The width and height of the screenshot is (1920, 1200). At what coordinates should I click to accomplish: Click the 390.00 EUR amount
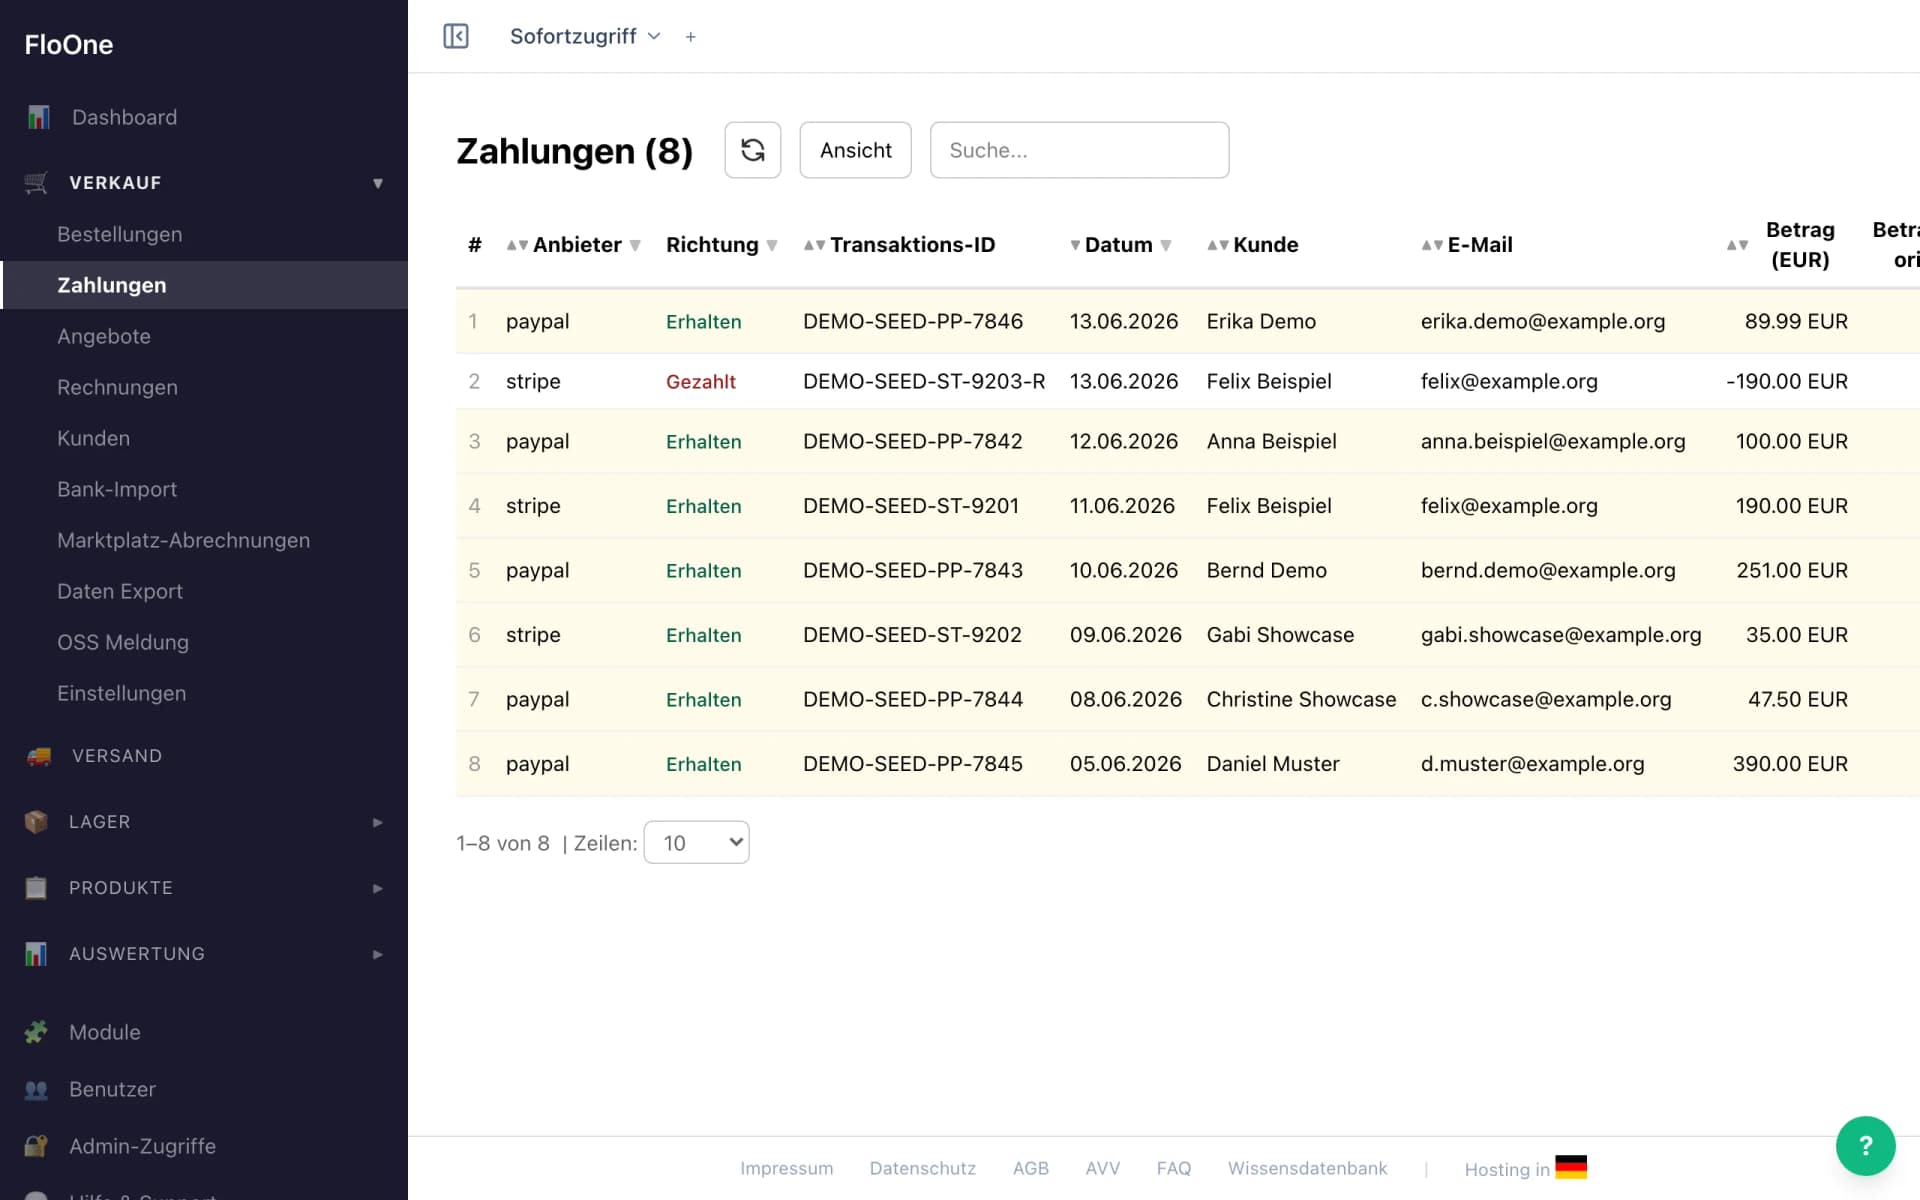point(1790,764)
